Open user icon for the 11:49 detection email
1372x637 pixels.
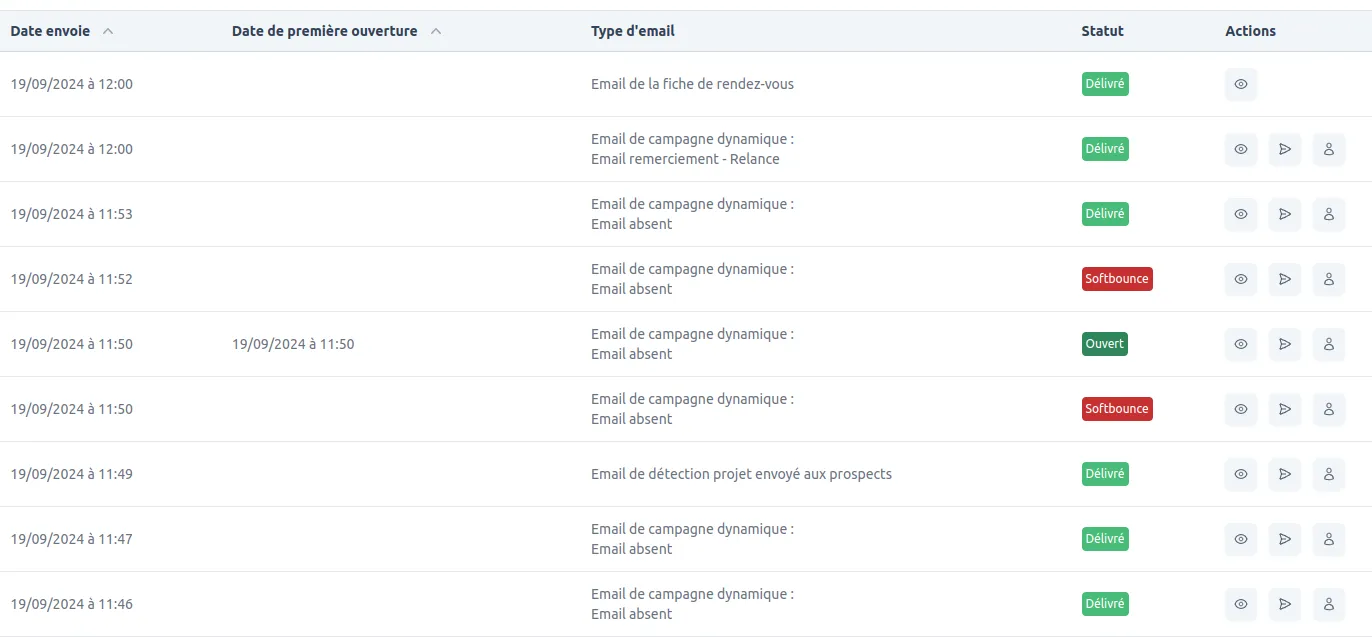click(1329, 474)
